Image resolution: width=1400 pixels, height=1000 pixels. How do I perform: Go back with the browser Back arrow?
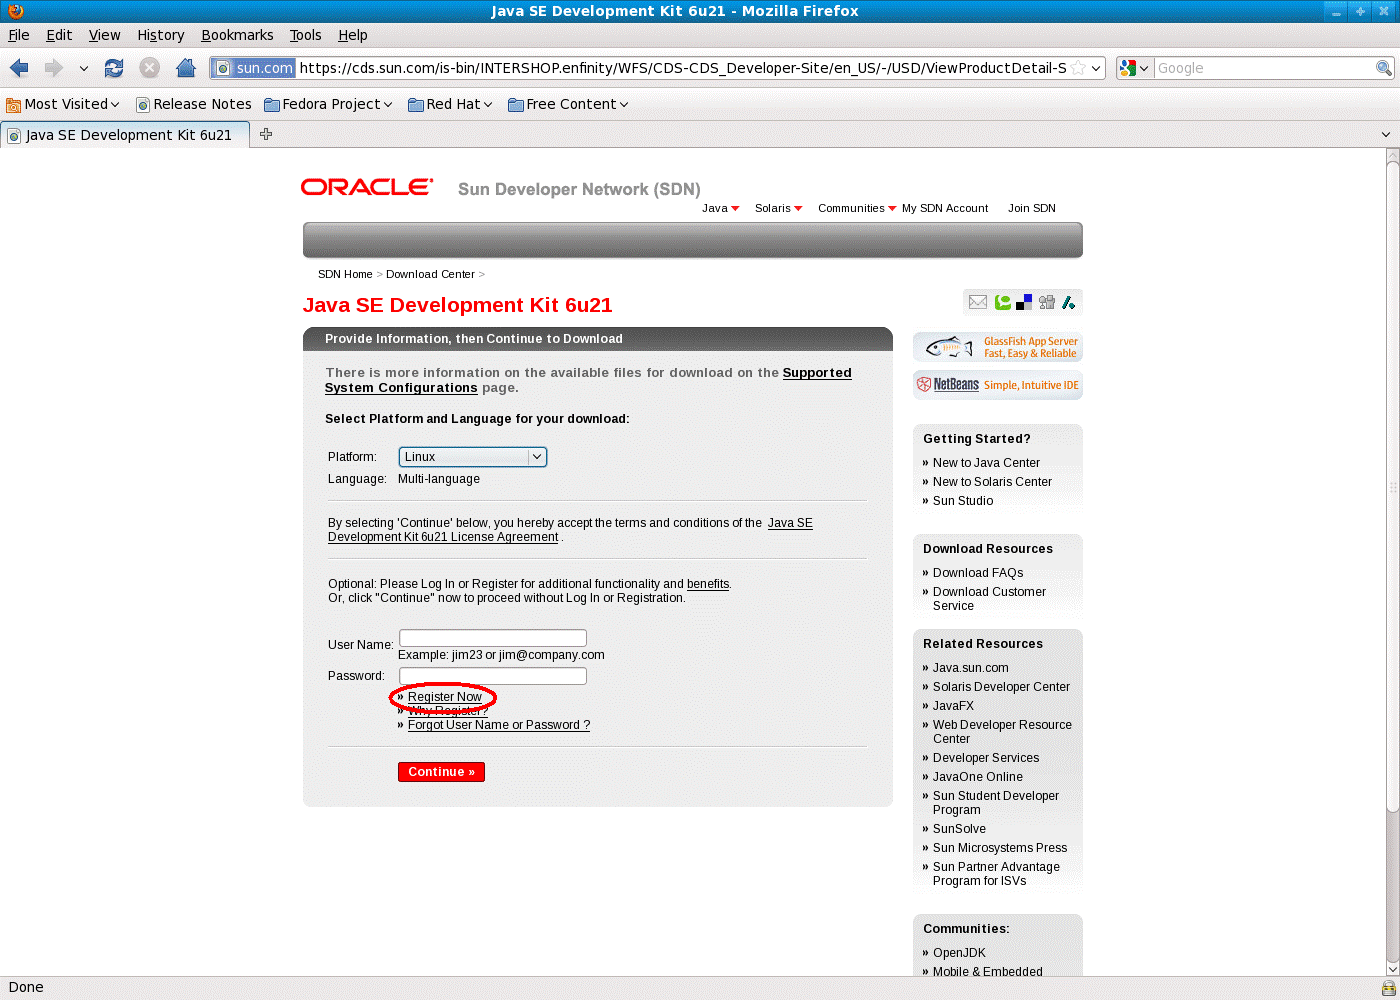19,68
